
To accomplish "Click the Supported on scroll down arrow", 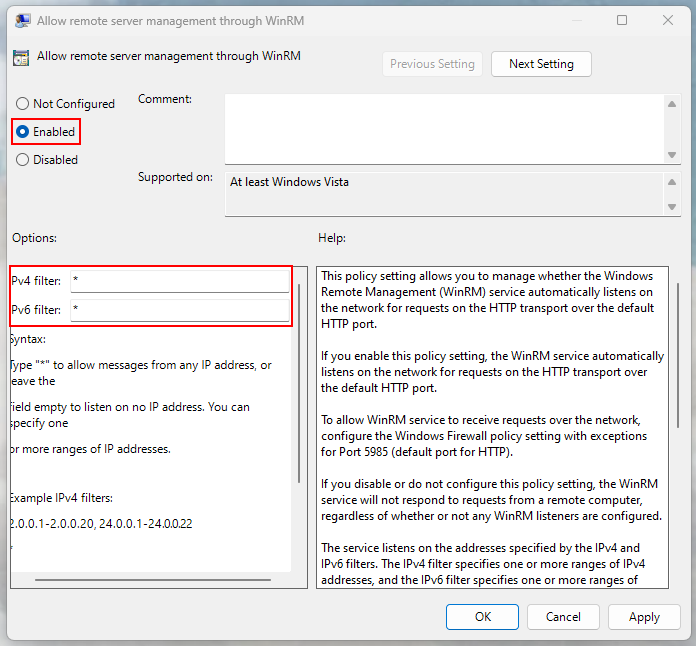I will [672, 206].
